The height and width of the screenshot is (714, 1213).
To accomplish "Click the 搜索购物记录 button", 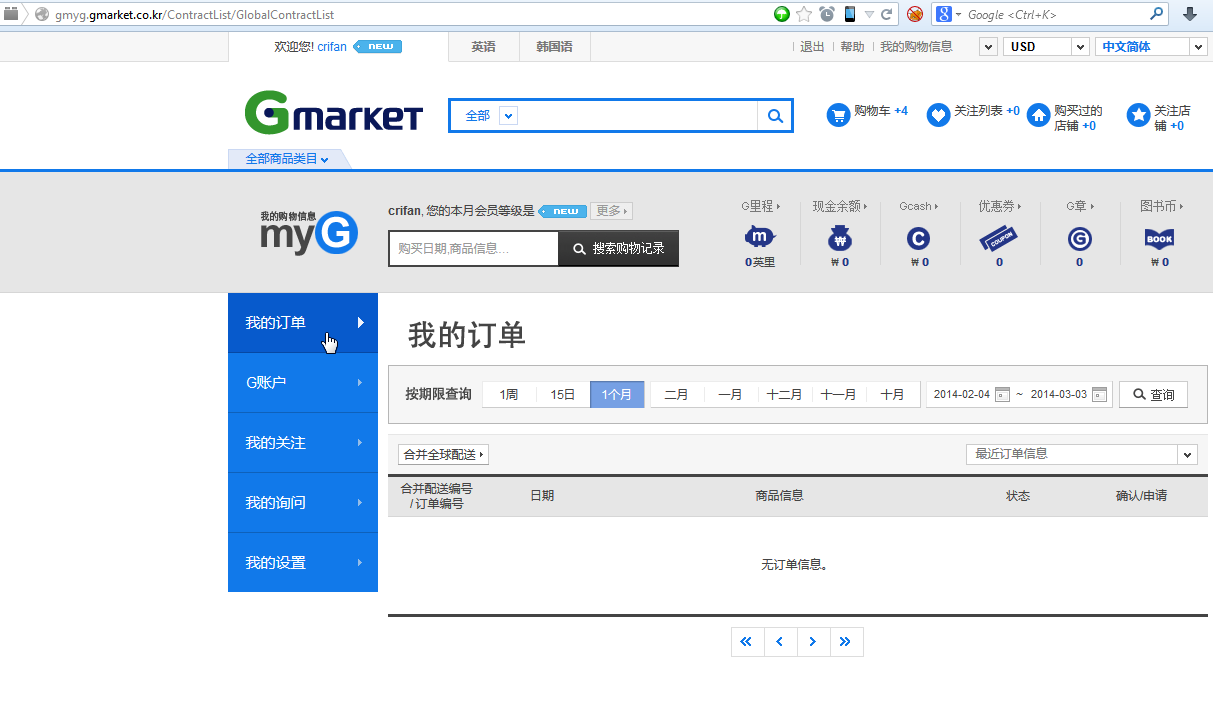I will coord(618,248).
